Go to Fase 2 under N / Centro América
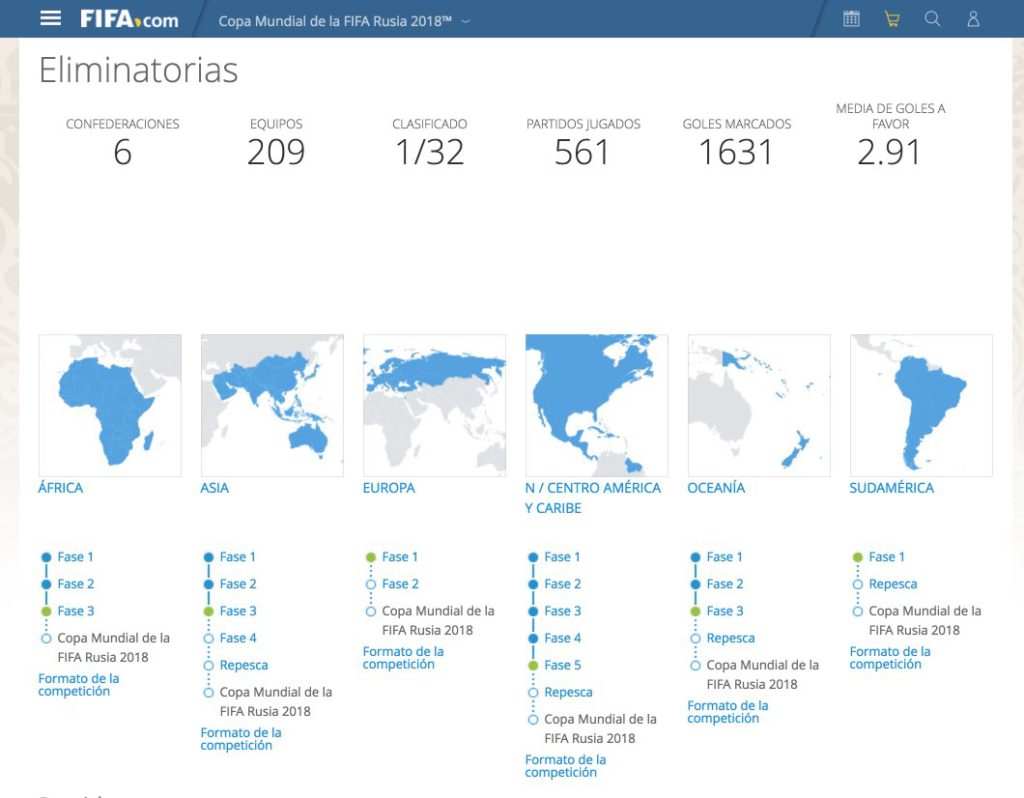 [562, 584]
